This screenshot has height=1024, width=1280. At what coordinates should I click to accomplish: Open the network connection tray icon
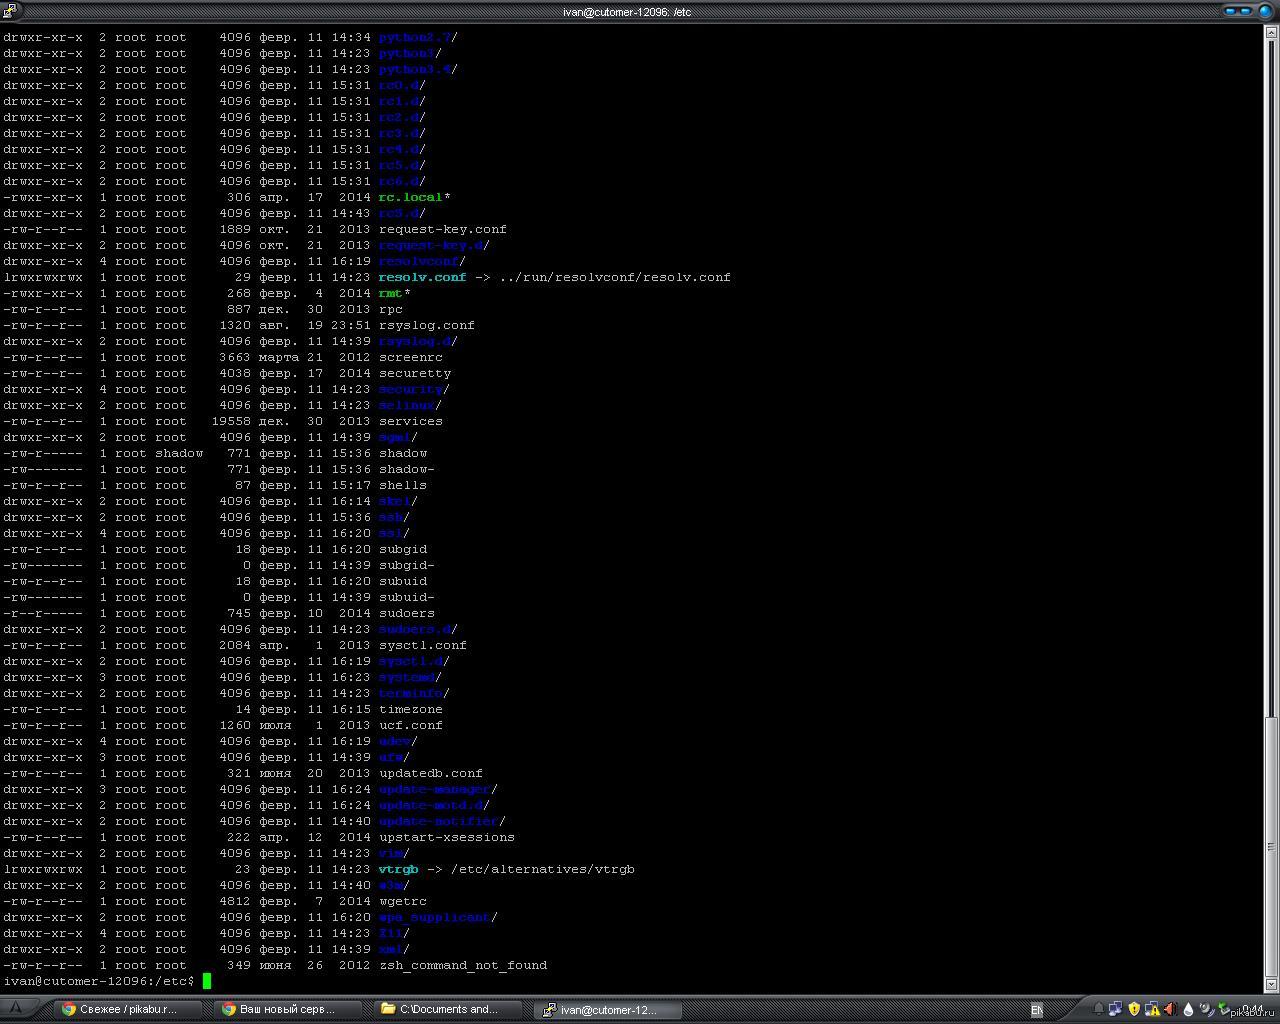(1116, 1009)
